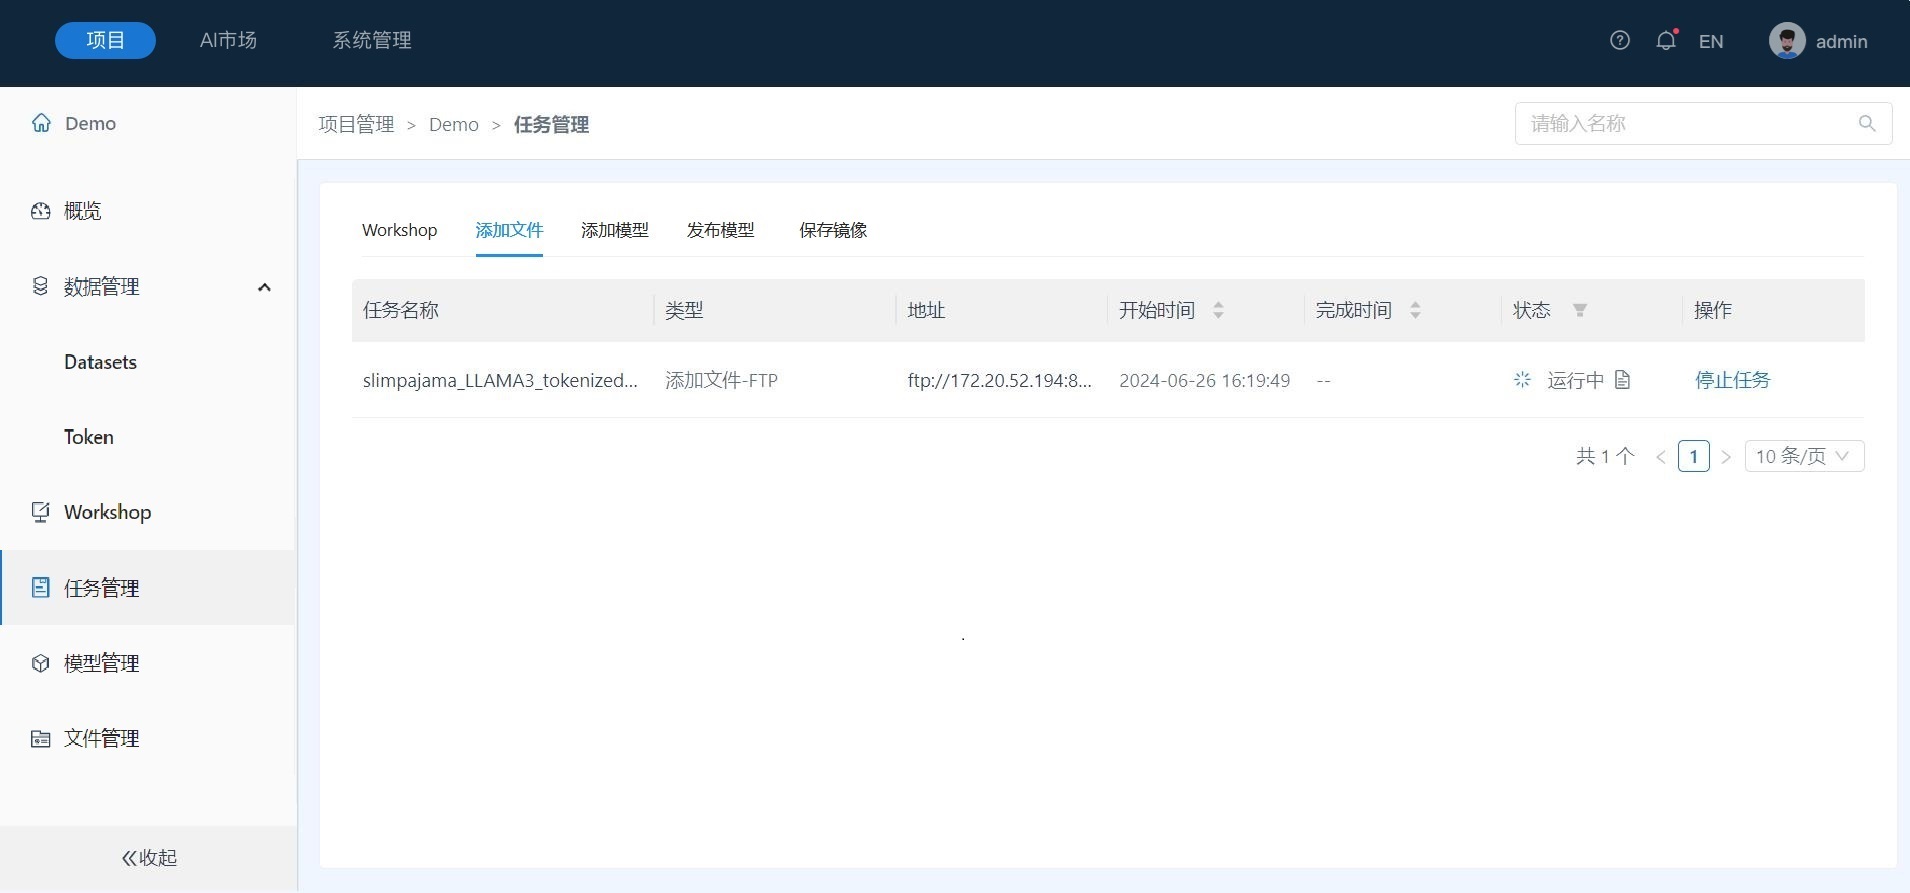The width and height of the screenshot is (1910, 893).
Task: Open the log document icon beside 运行中
Action: click(1623, 380)
